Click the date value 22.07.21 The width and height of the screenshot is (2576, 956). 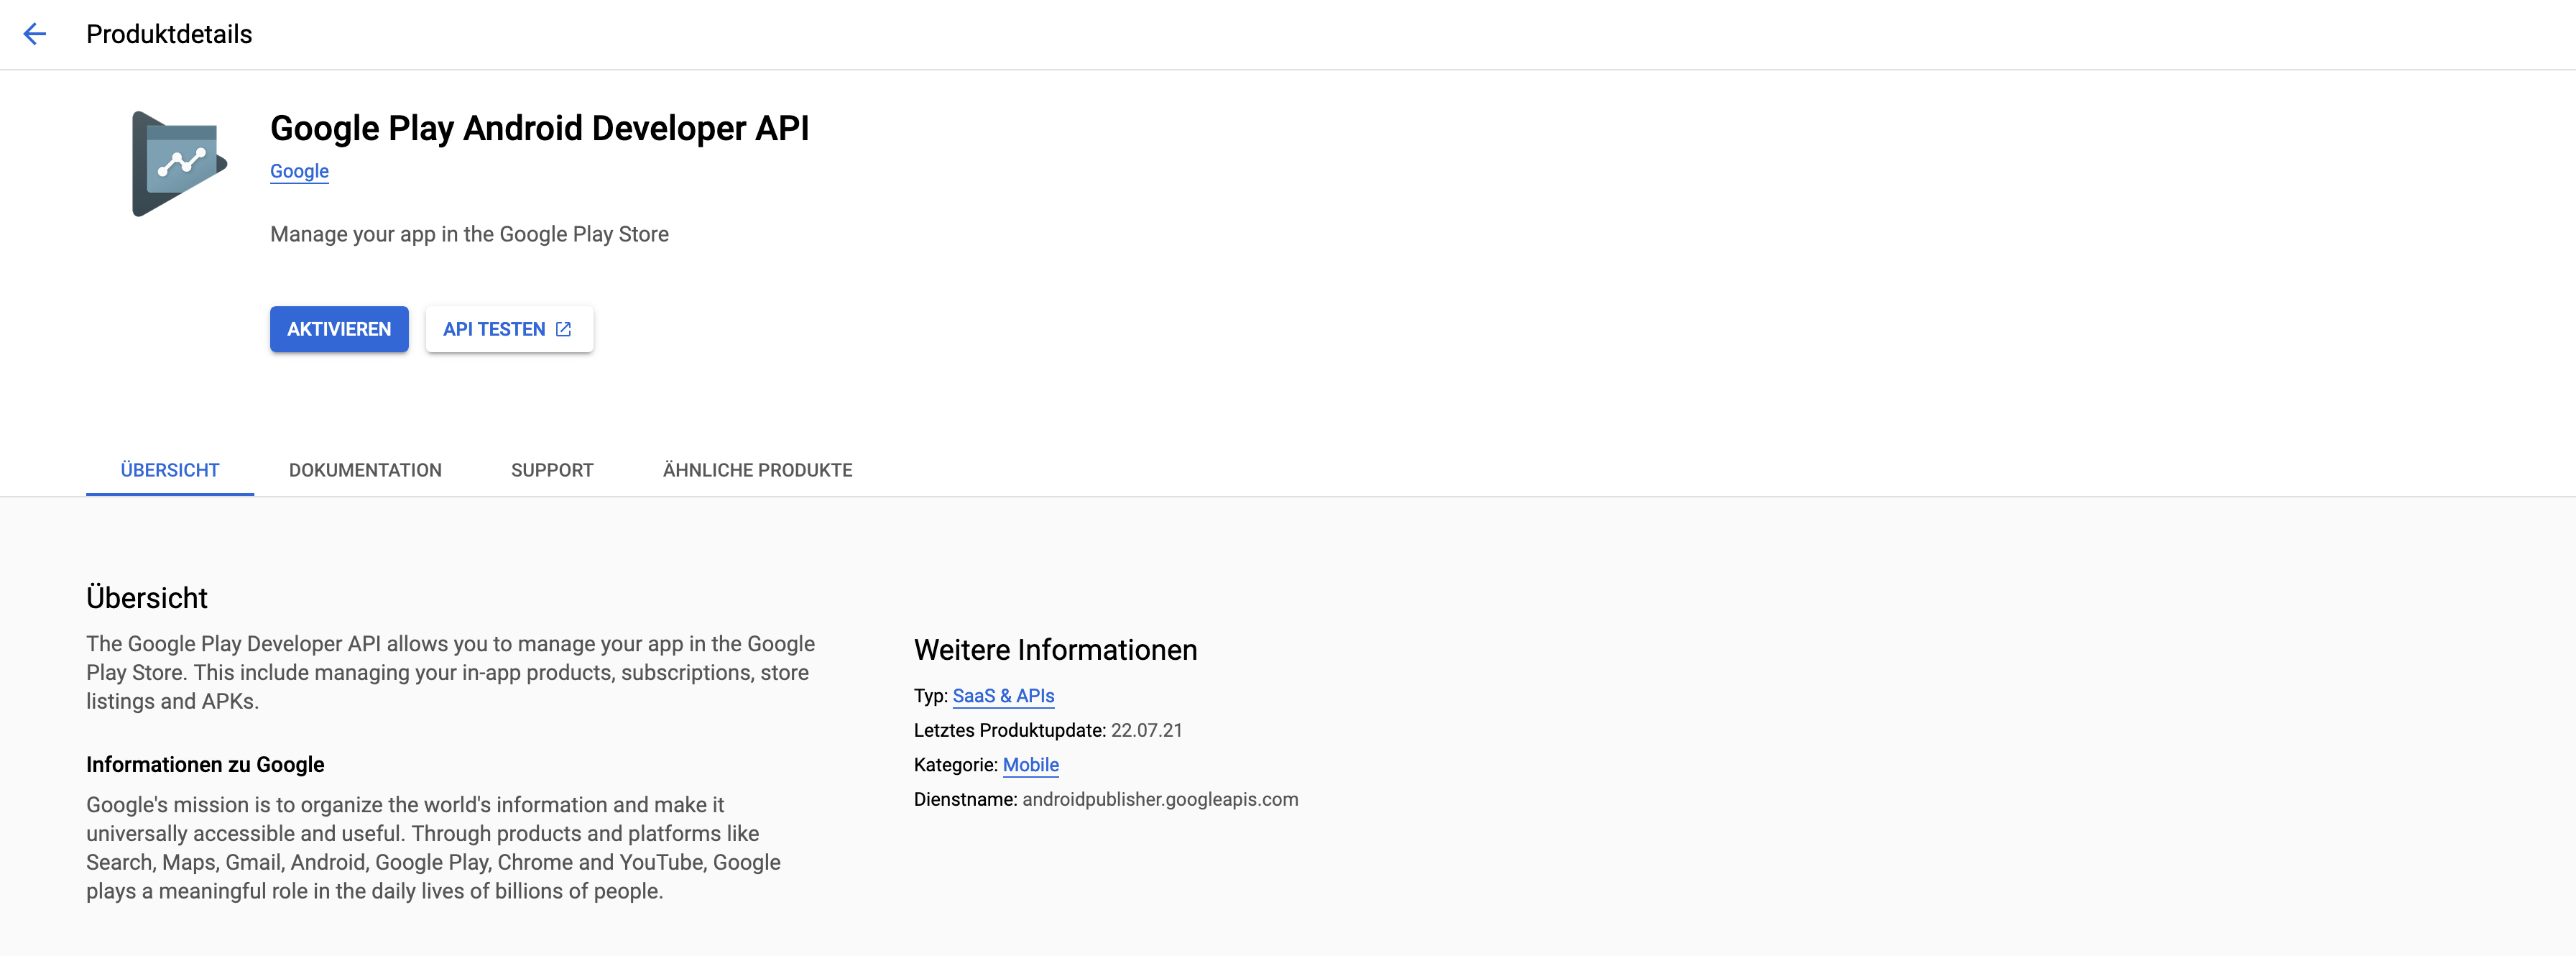coord(1146,730)
